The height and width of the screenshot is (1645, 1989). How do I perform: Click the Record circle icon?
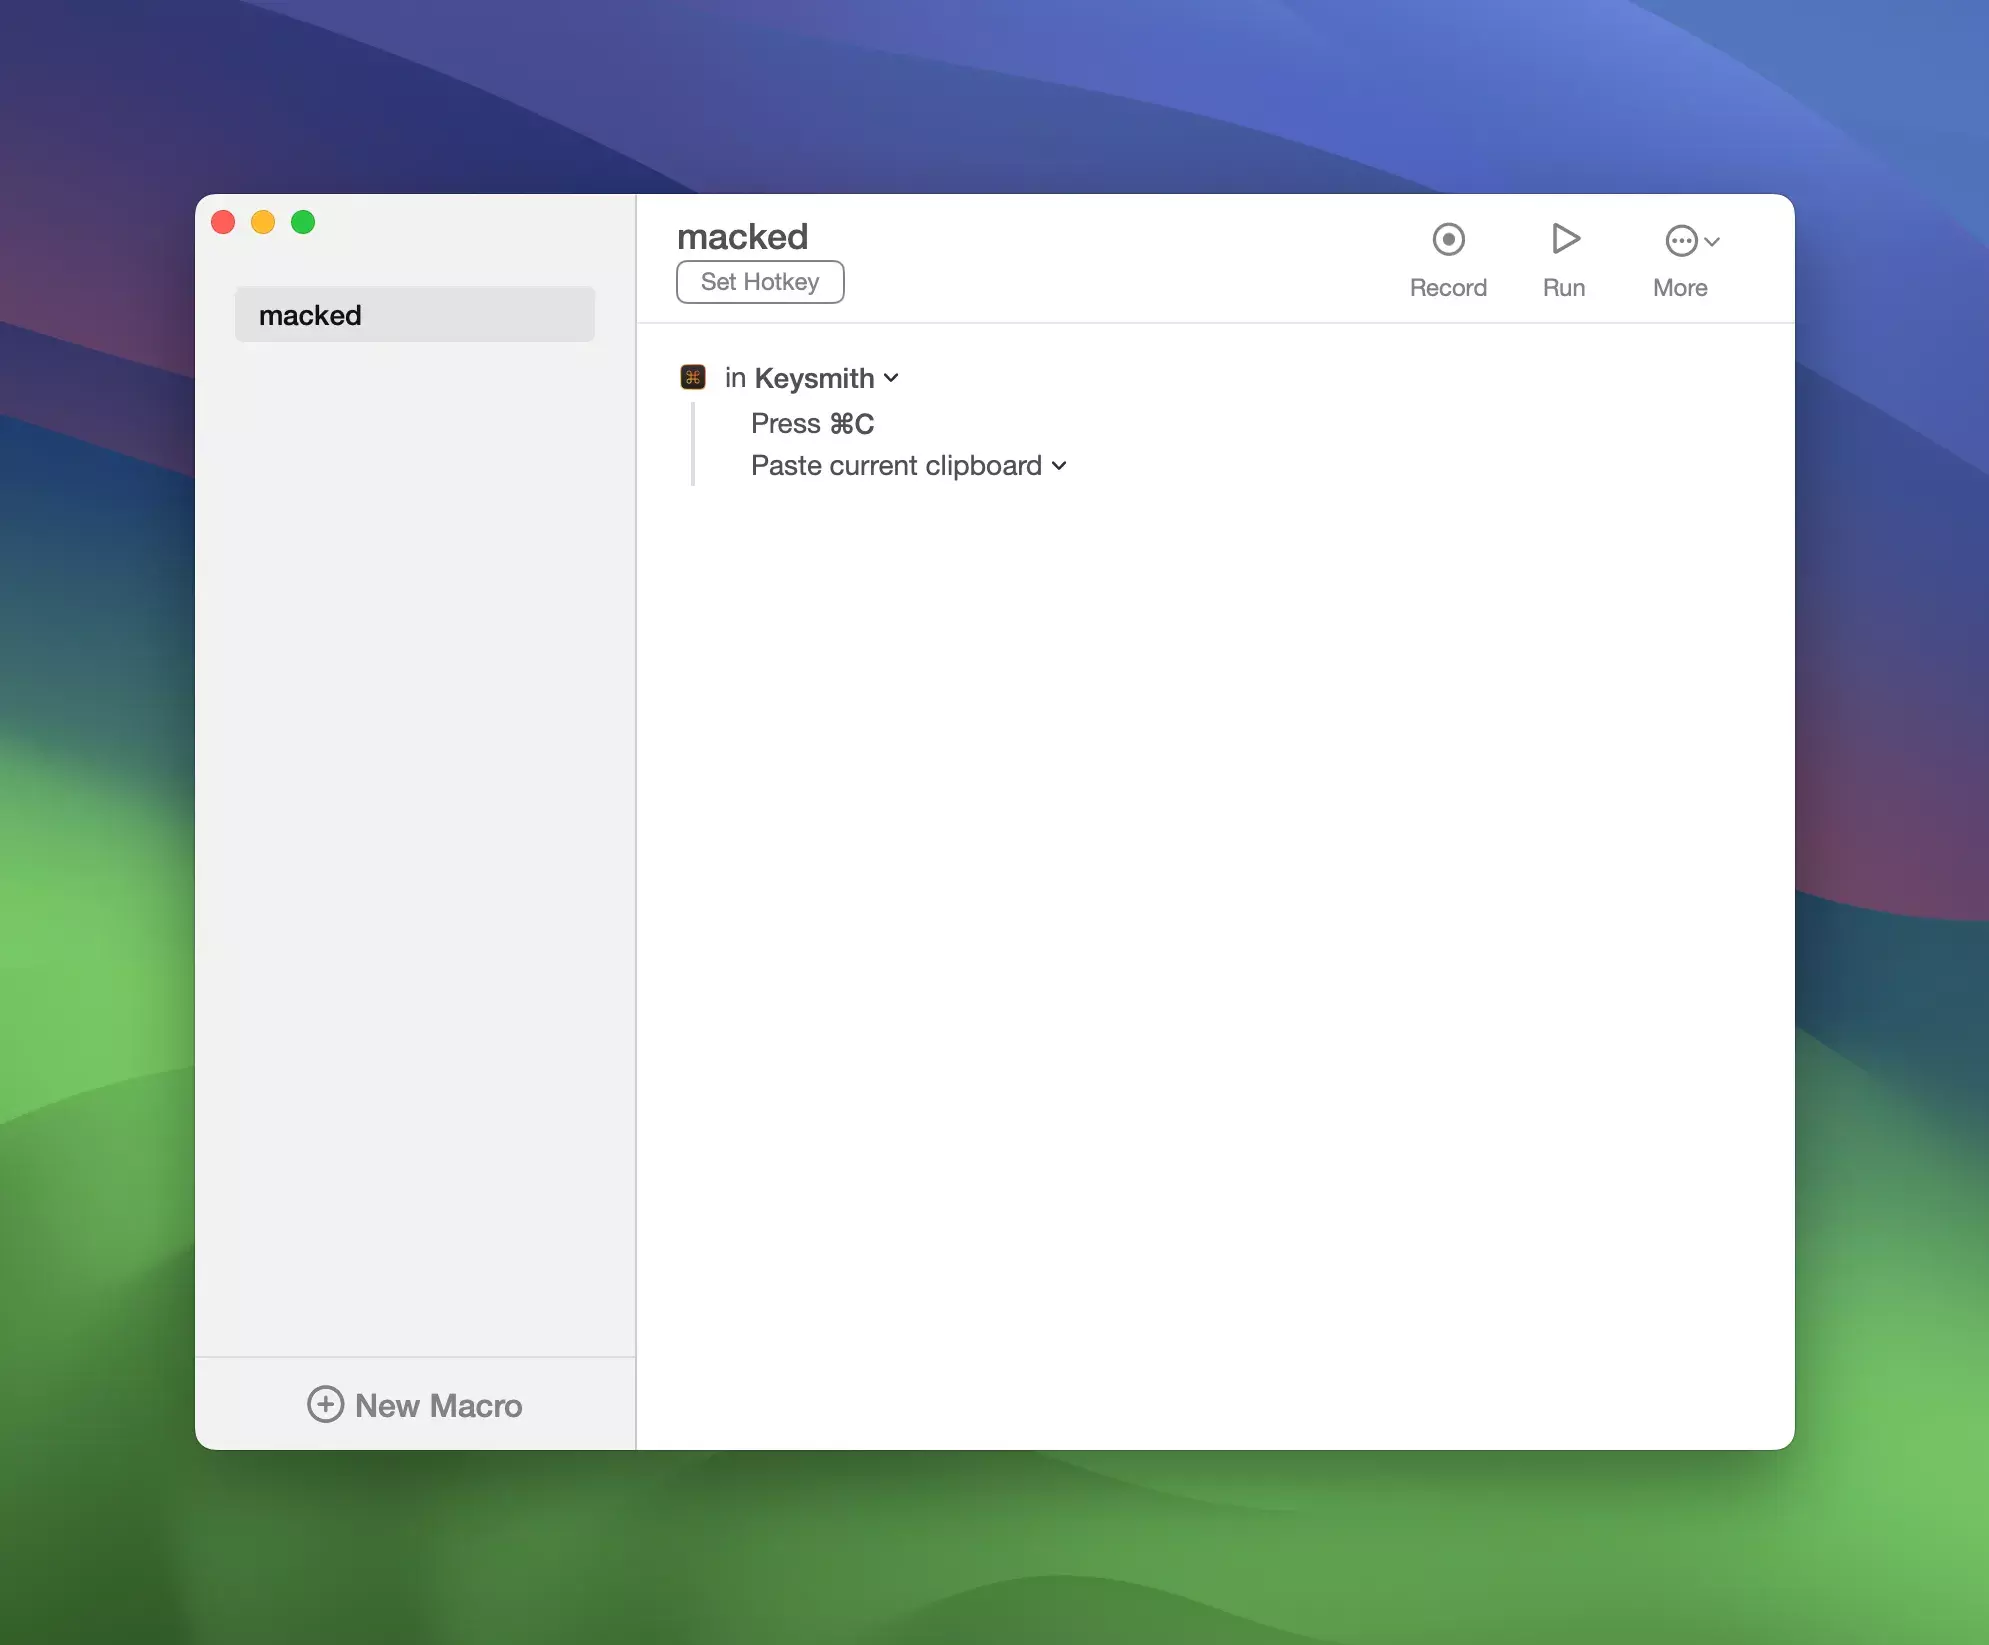[x=1448, y=240]
